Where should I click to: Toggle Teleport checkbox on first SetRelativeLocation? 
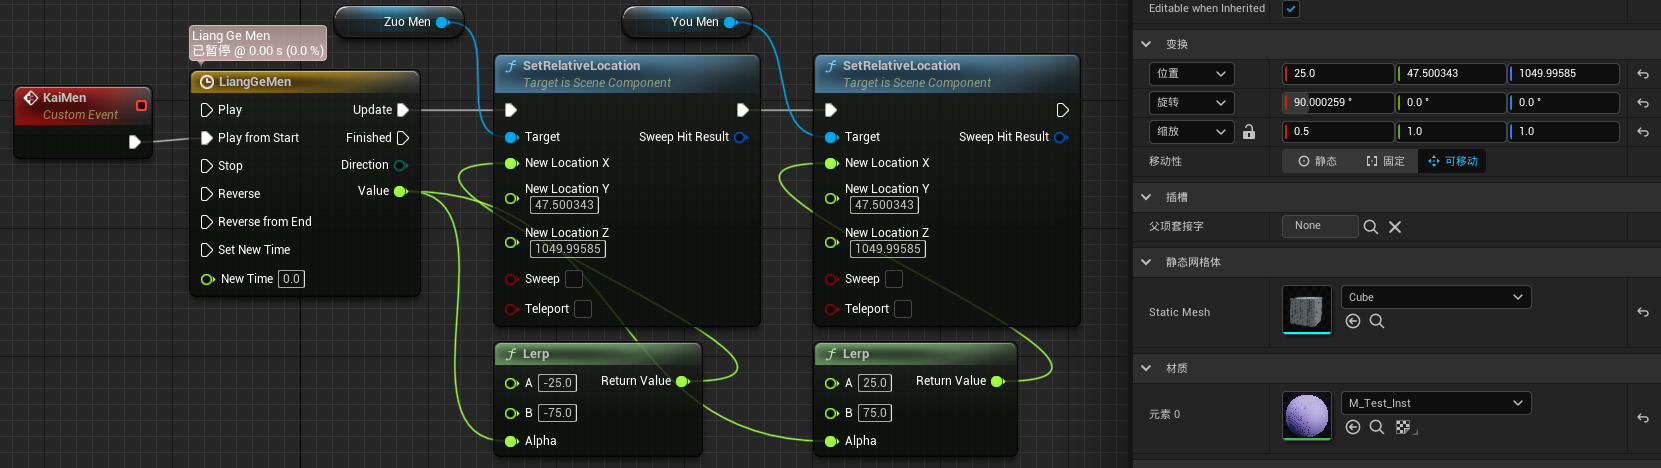click(x=583, y=309)
